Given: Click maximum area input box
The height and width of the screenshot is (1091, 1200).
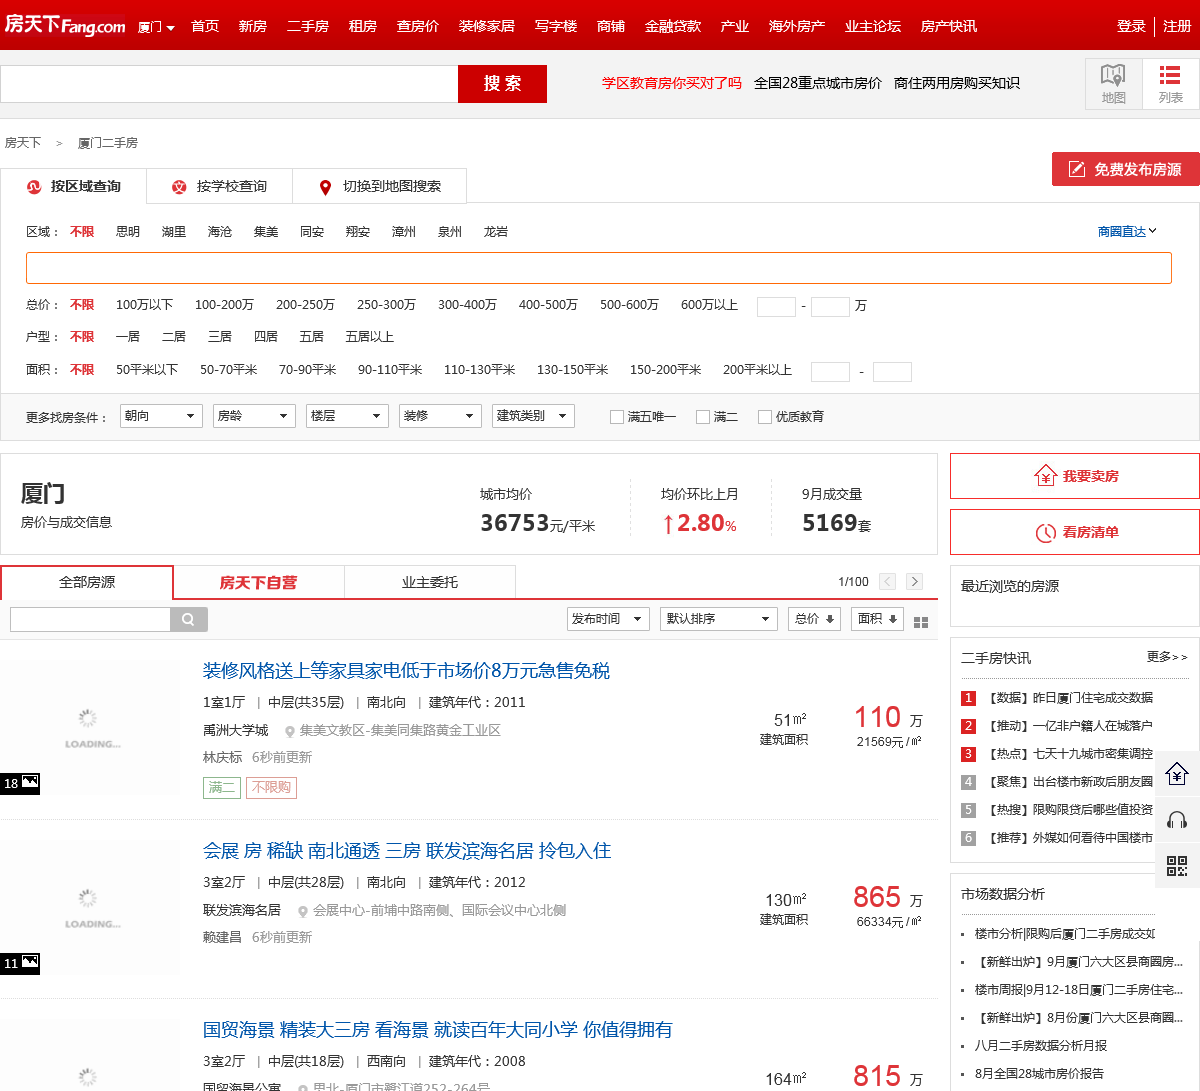Looking at the screenshot, I should 892,372.
